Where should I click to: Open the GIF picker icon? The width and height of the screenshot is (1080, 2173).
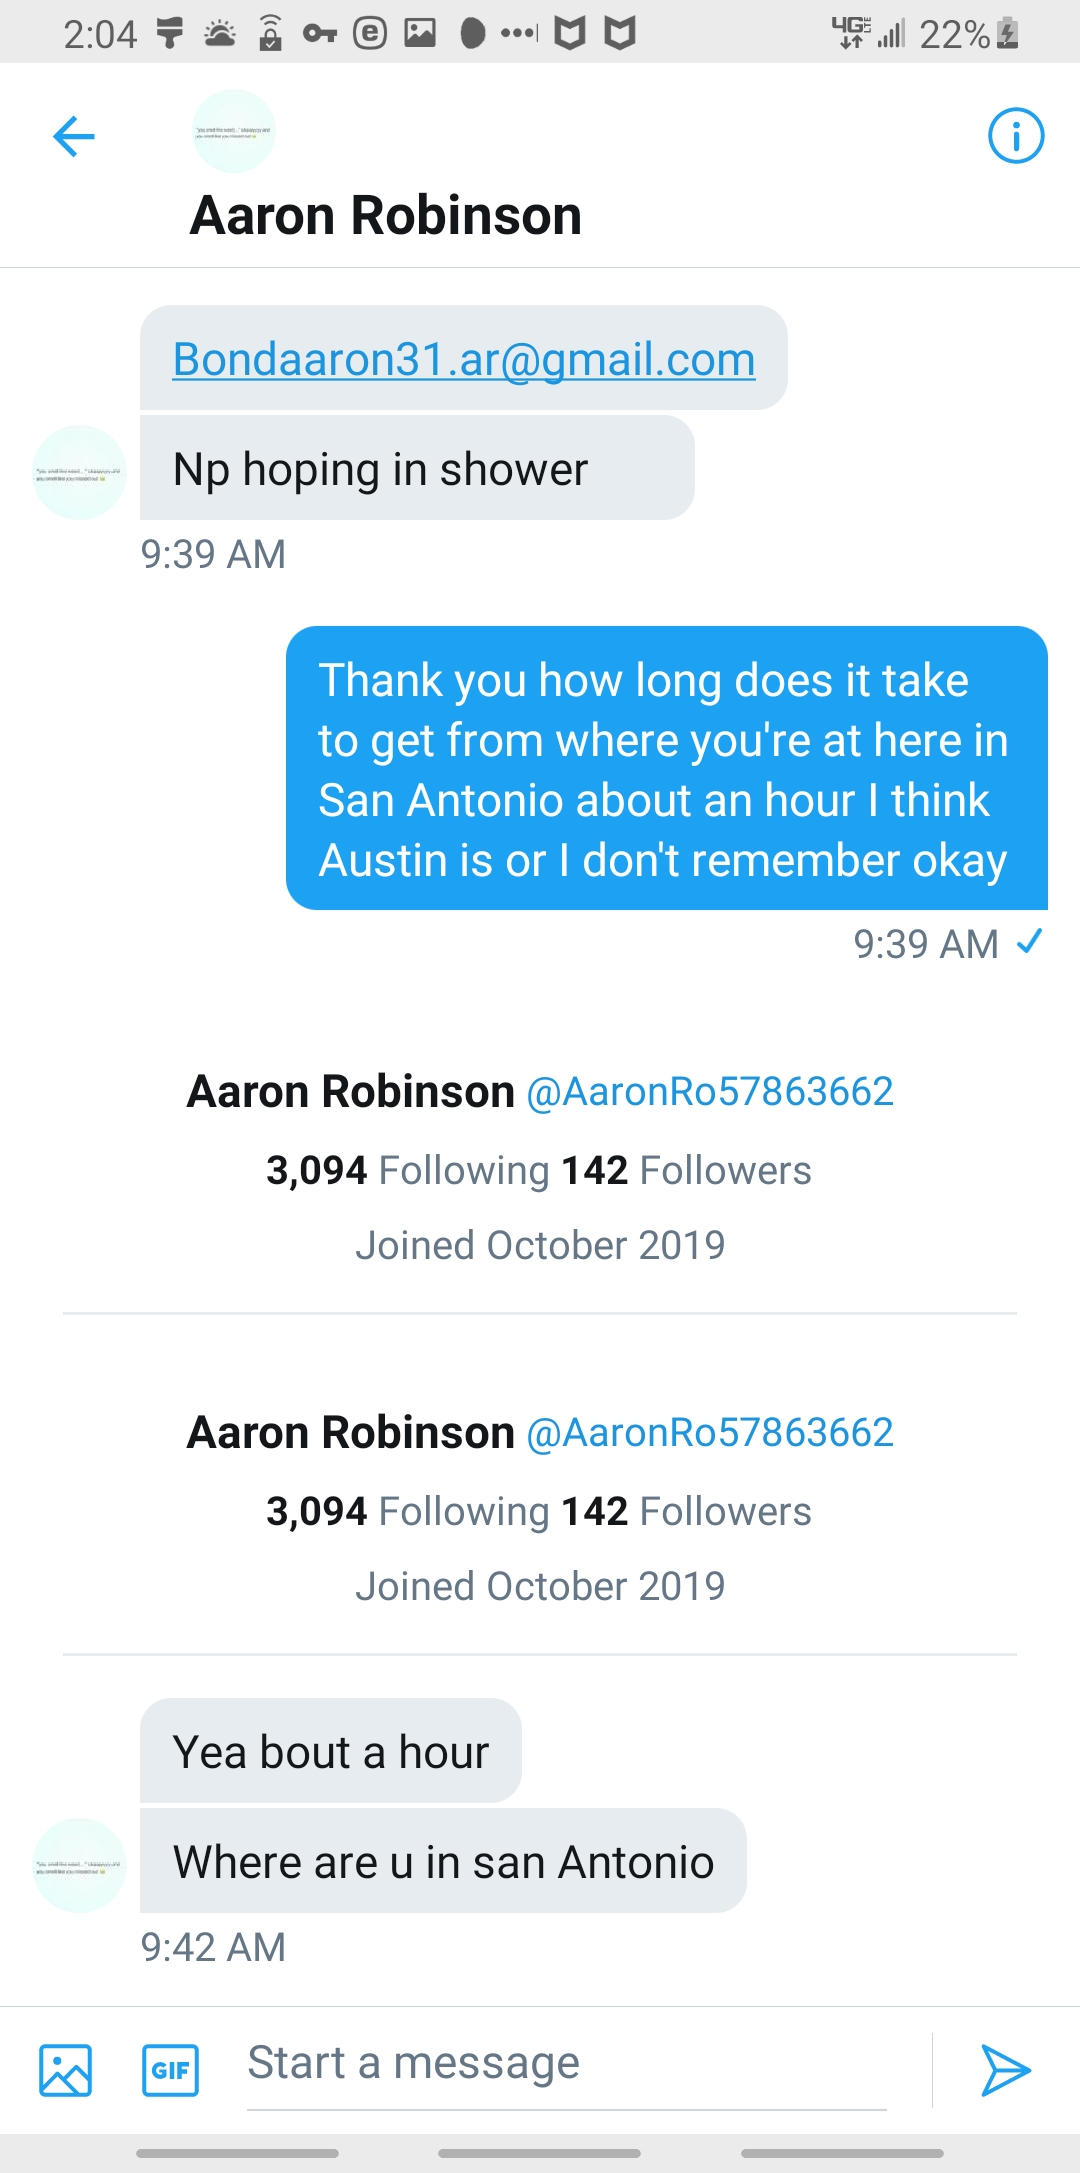point(170,2069)
